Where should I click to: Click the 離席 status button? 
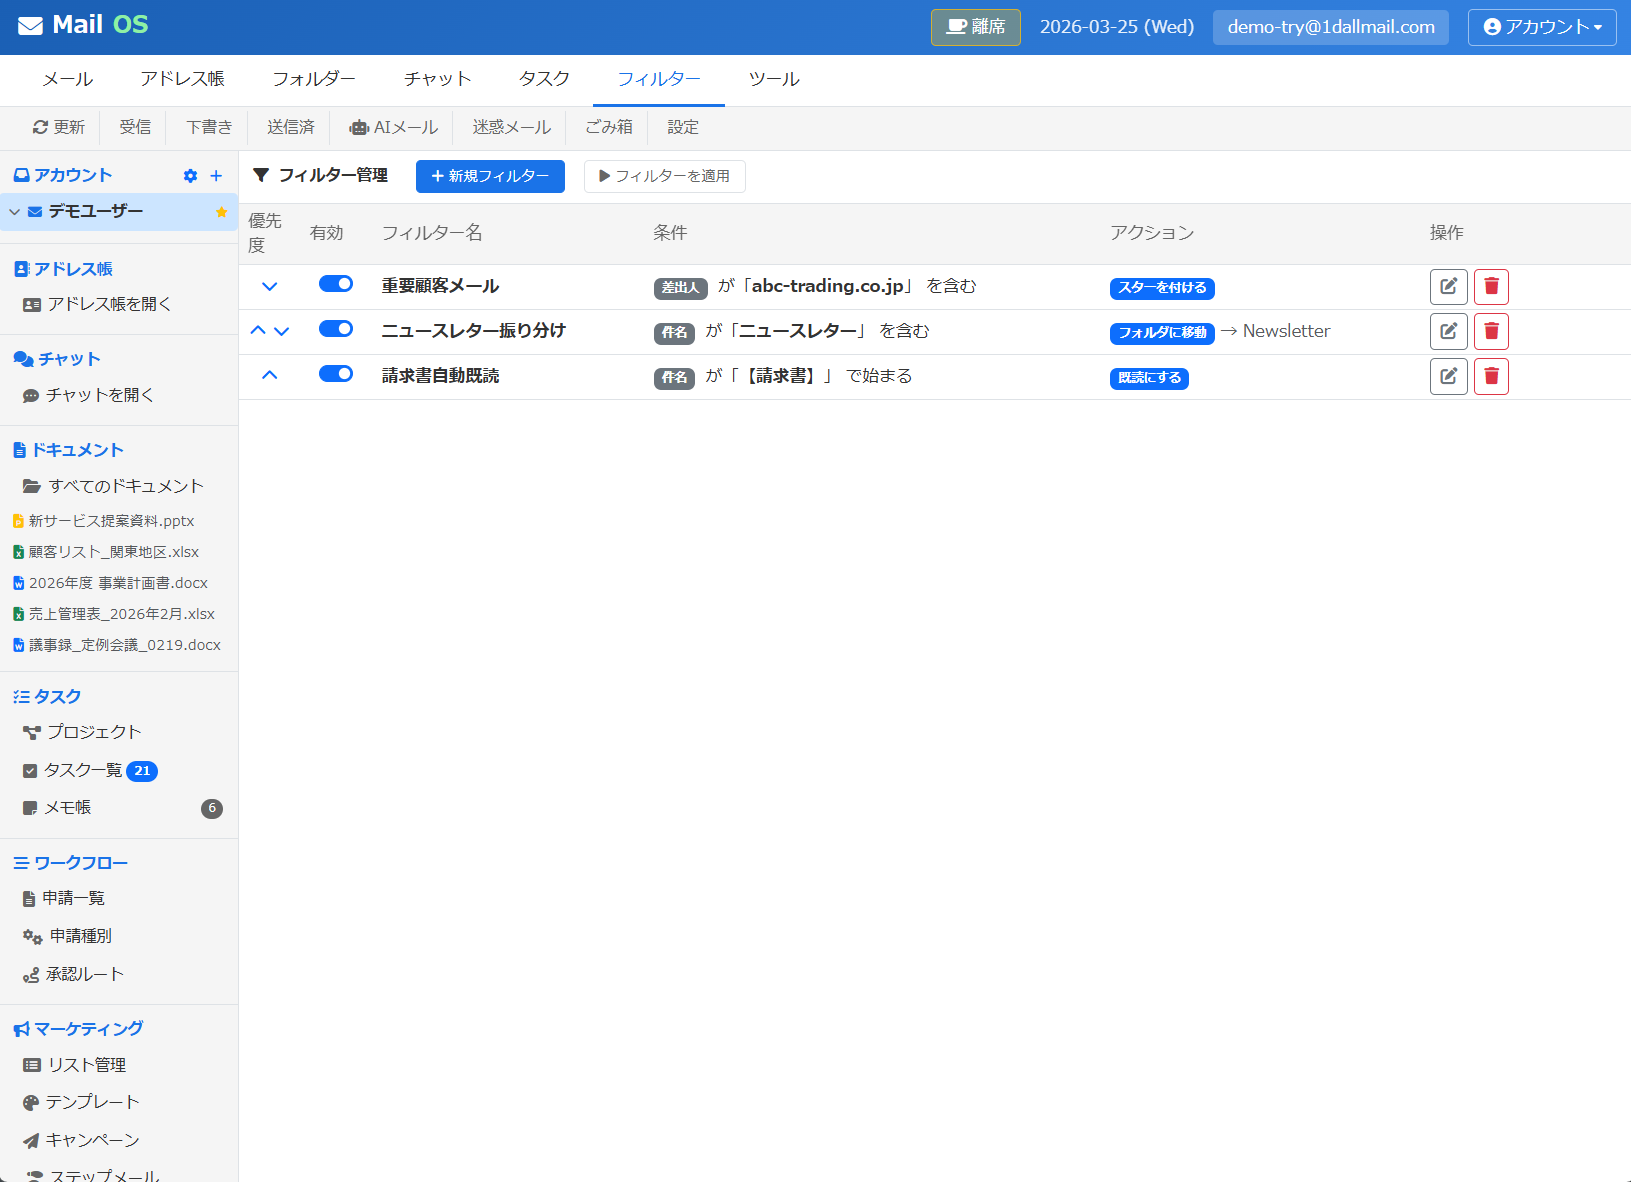975,27
